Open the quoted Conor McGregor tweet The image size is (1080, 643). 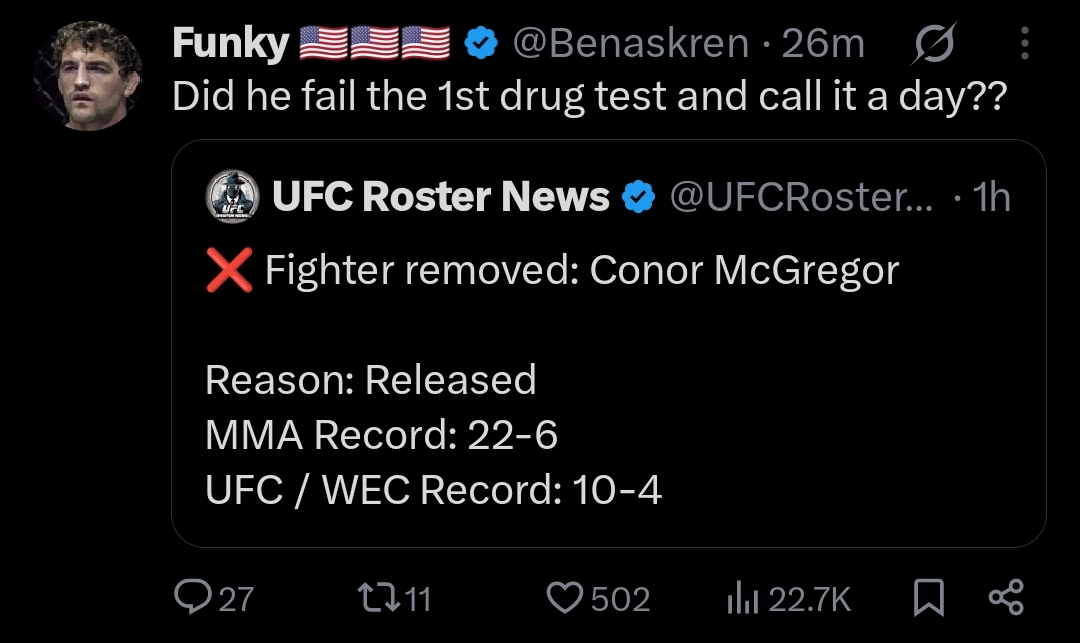608,400
